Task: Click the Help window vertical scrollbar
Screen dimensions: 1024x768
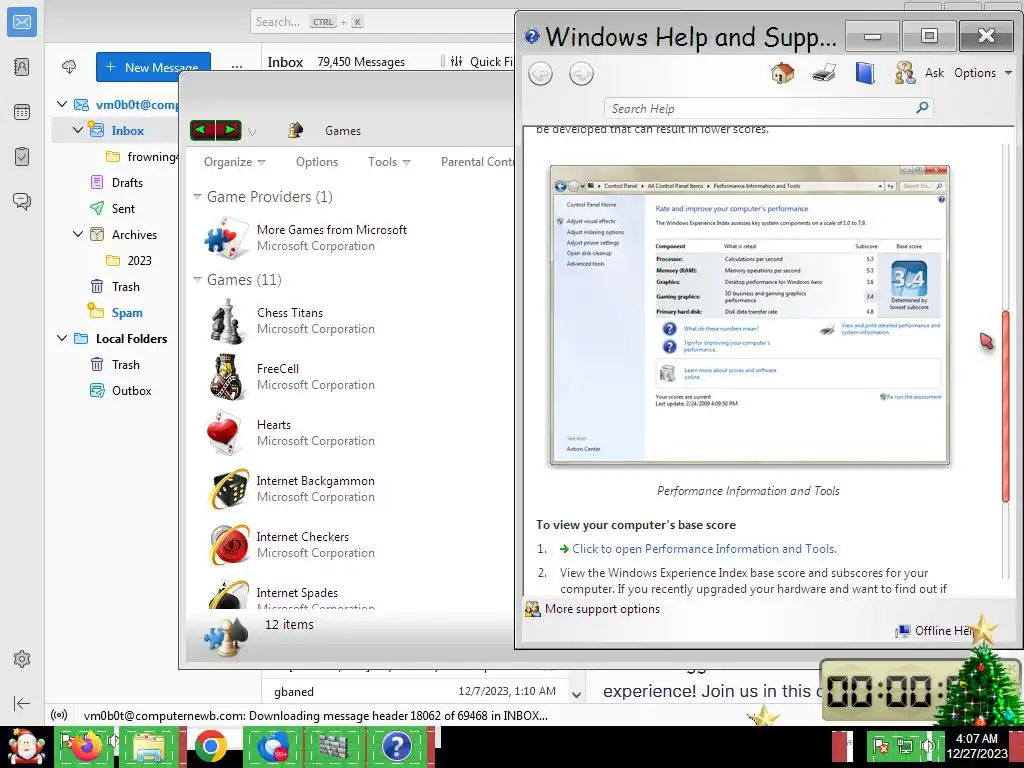Action: coord(1006,405)
